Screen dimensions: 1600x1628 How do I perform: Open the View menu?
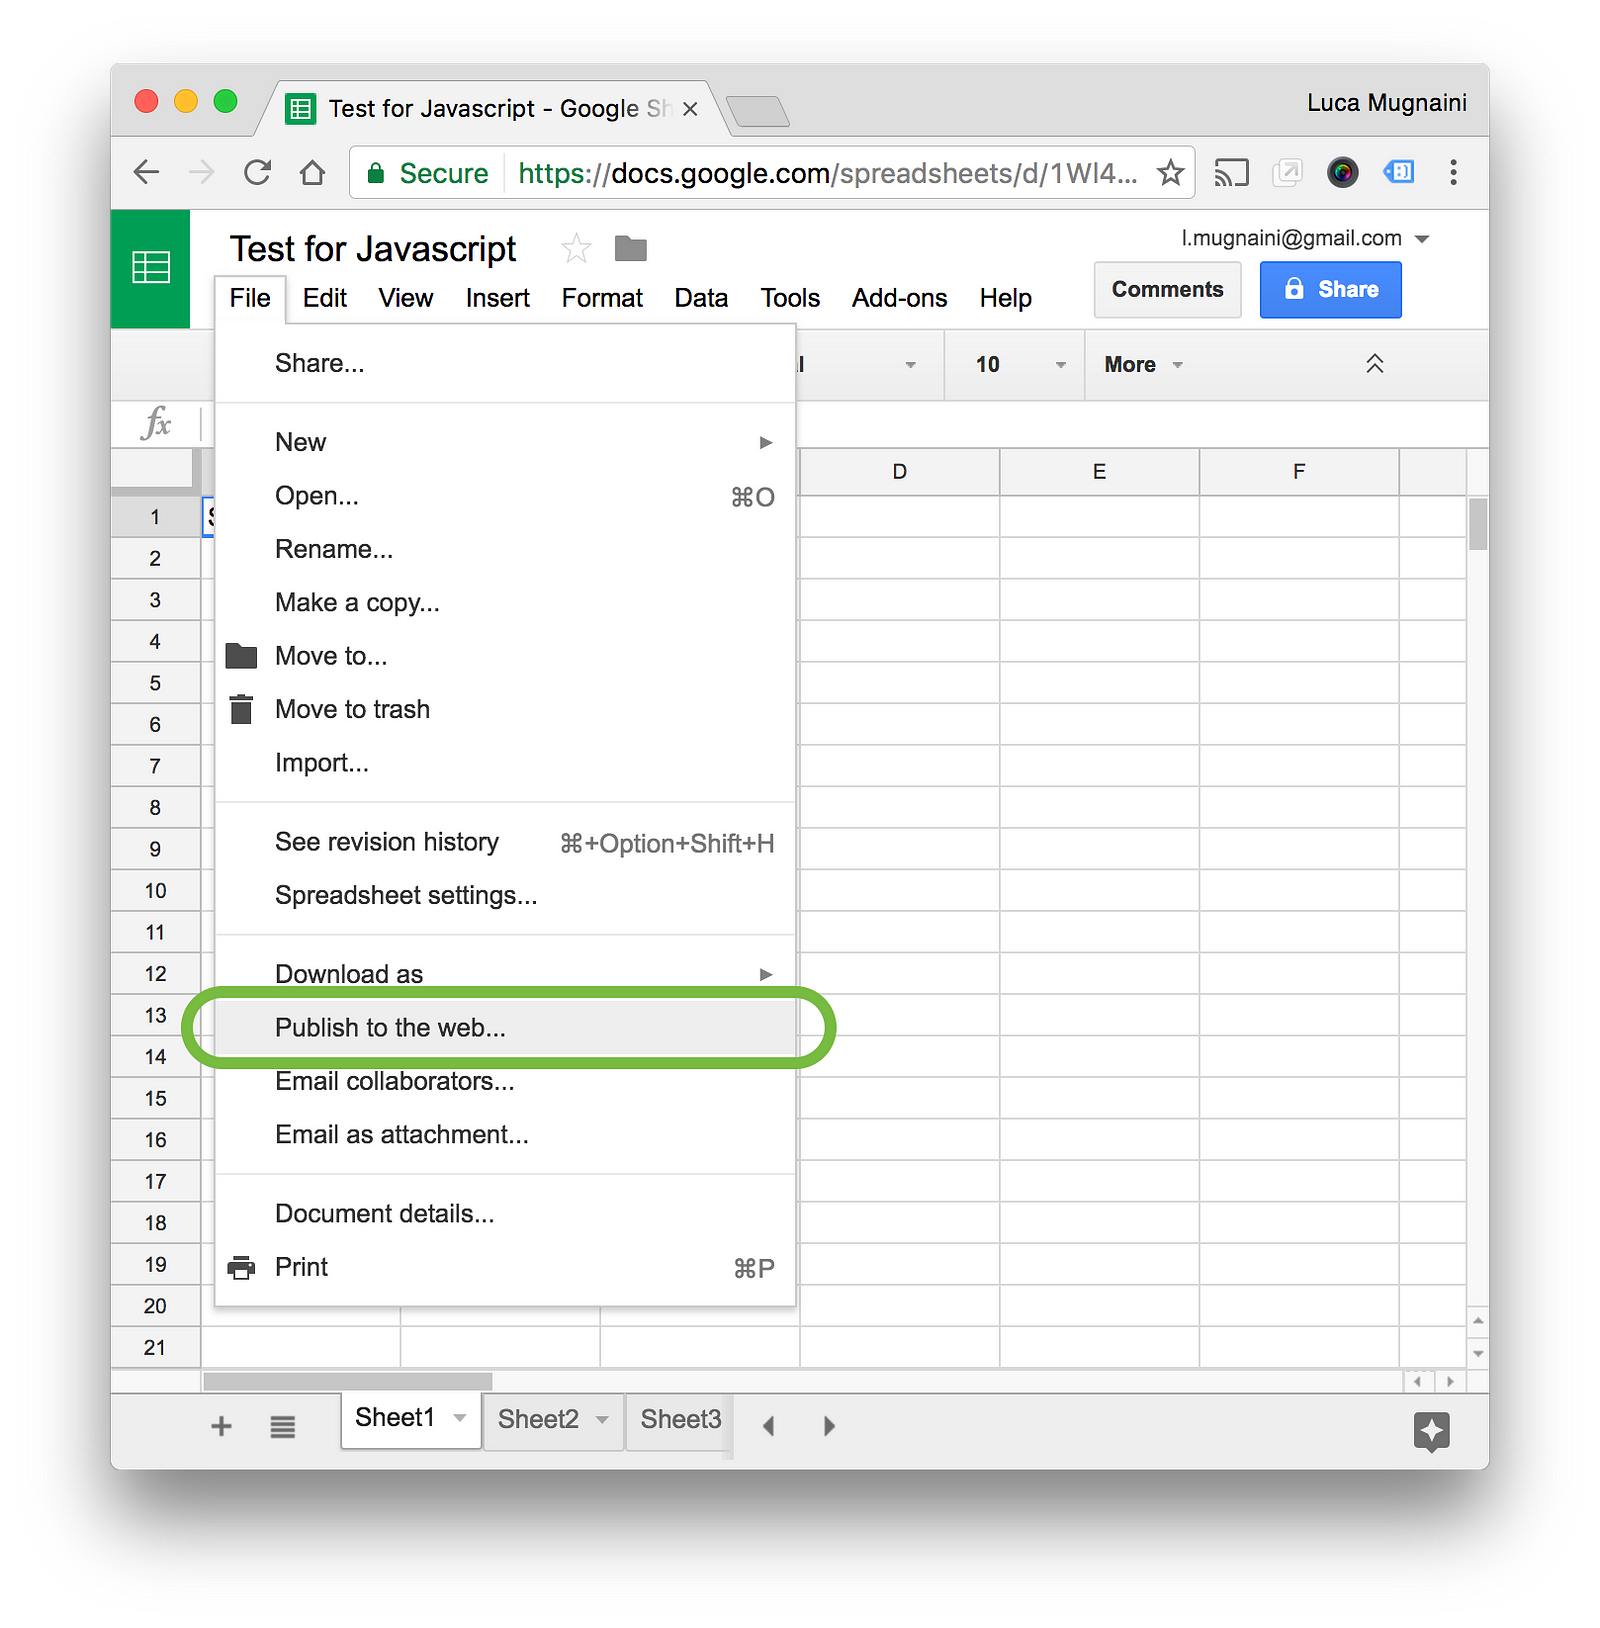[x=406, y=298]
